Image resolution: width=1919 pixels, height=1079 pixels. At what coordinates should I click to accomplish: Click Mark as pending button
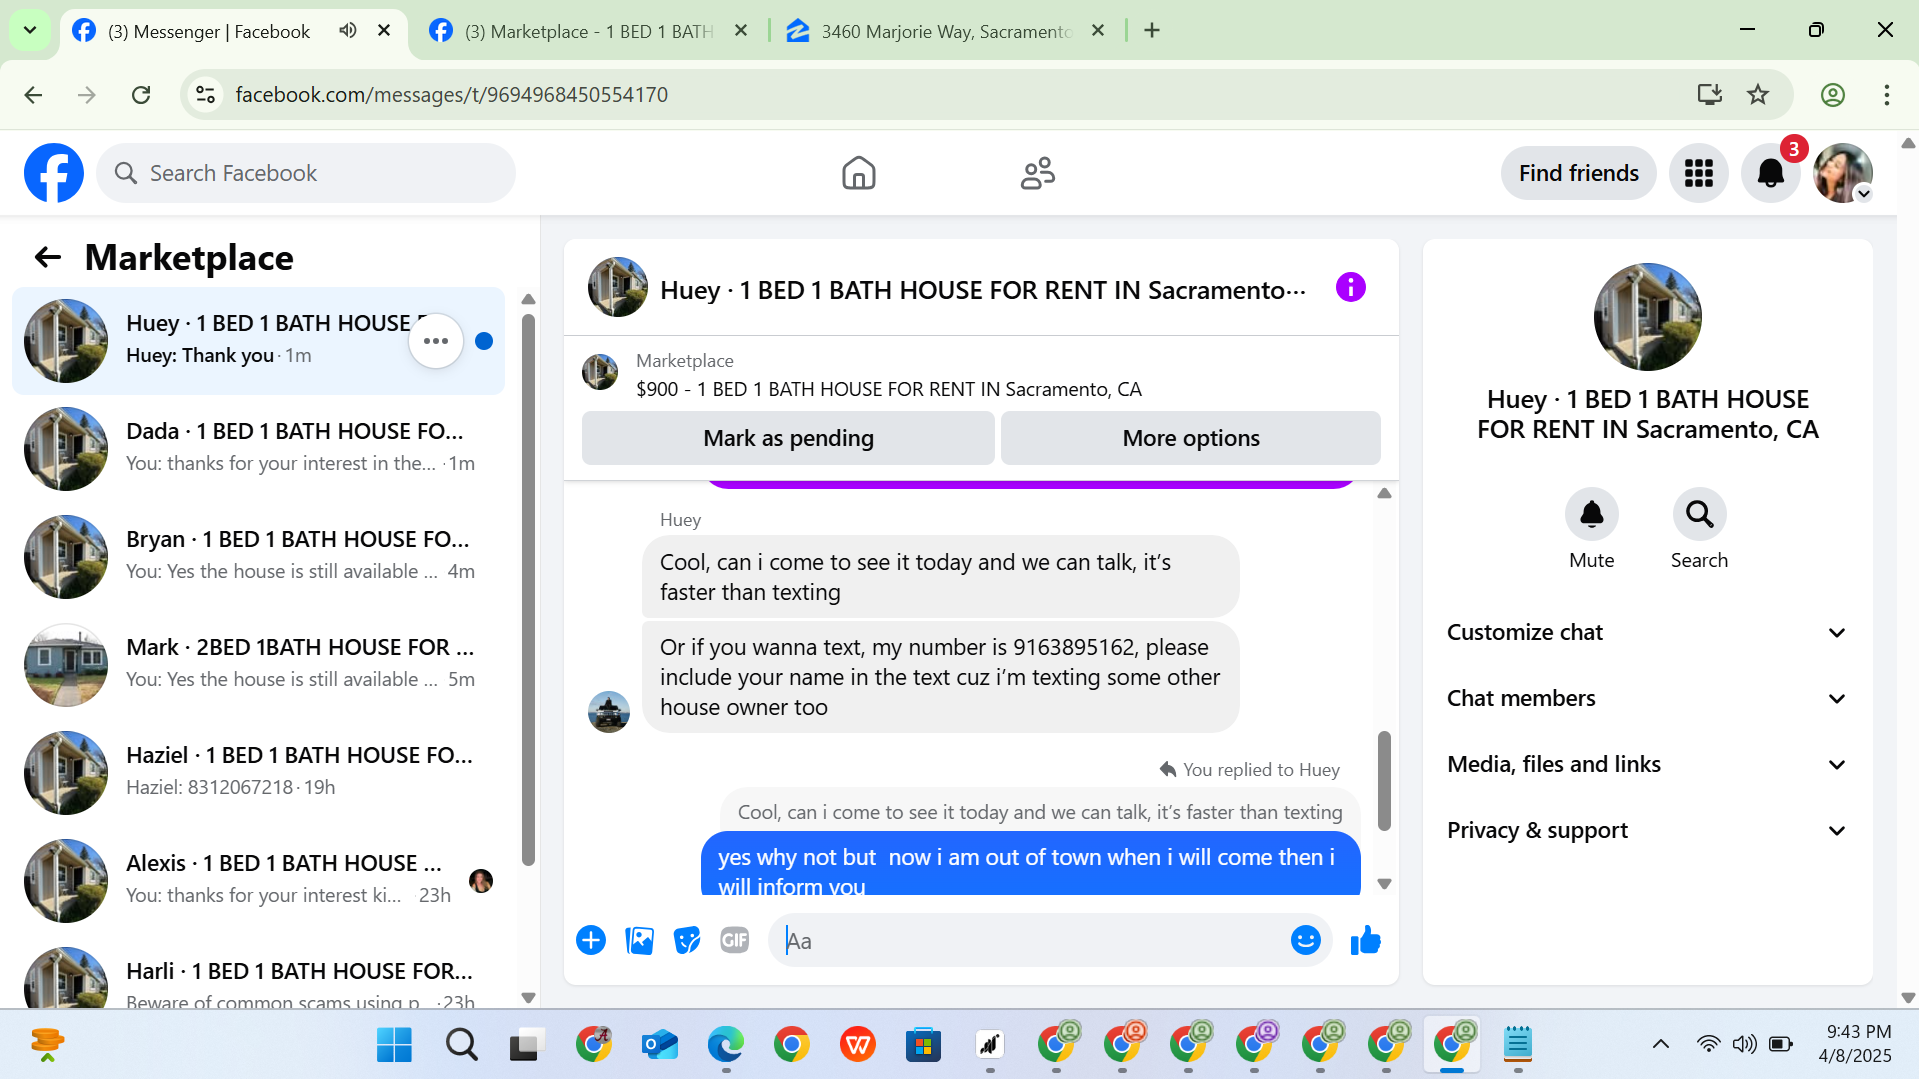788,438
